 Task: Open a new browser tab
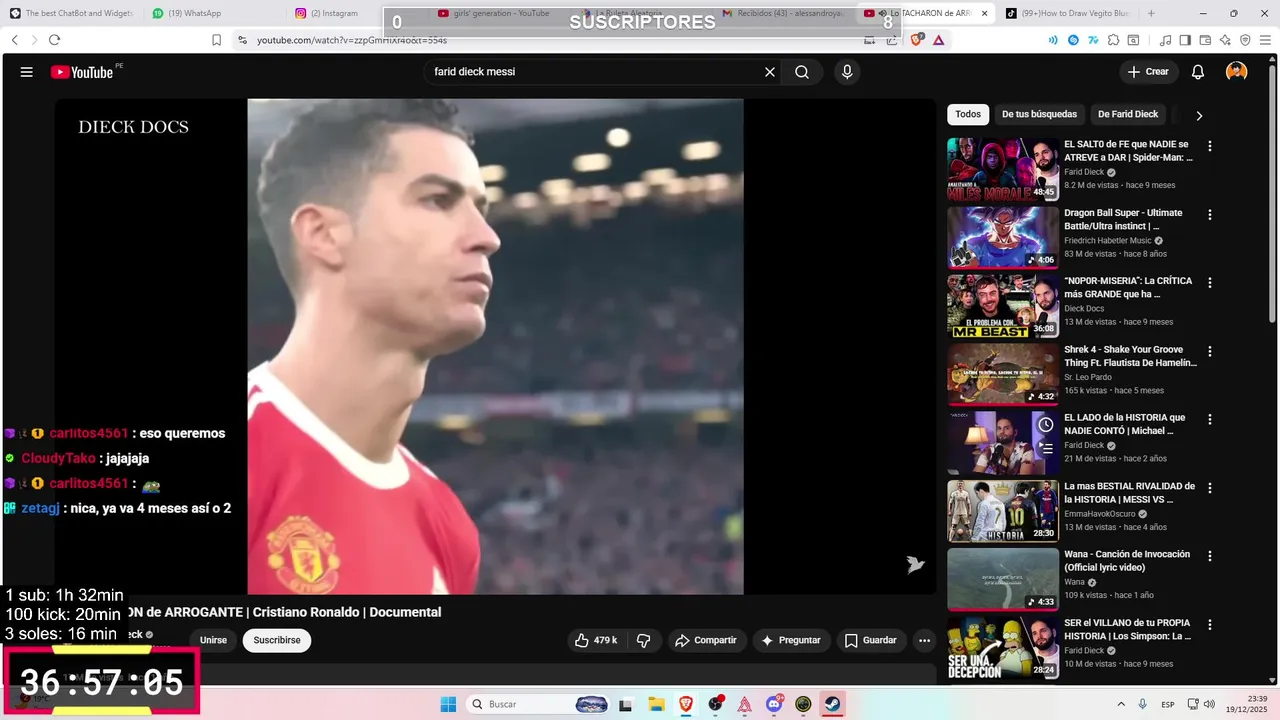tap(1151, 13)
